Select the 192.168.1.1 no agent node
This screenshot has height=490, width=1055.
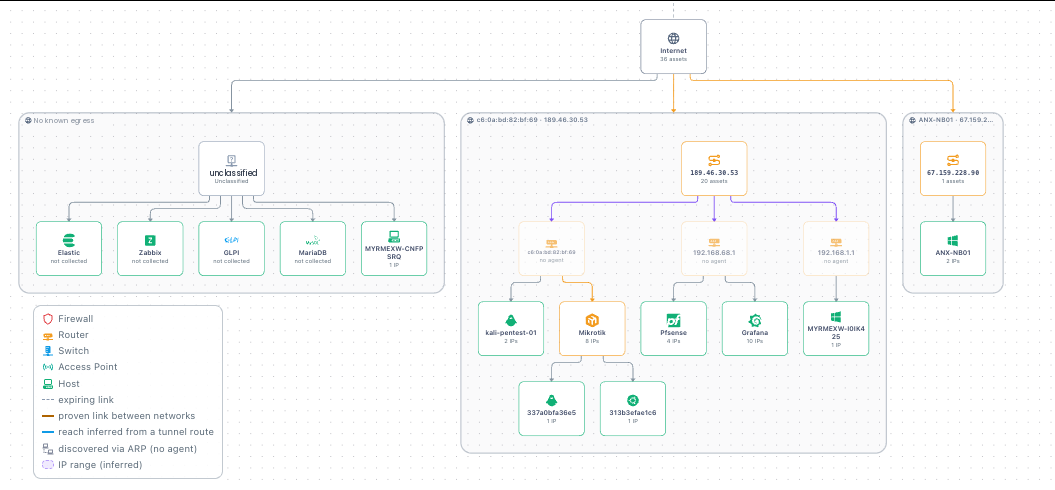pyautogui.click(x=836, y=248)
